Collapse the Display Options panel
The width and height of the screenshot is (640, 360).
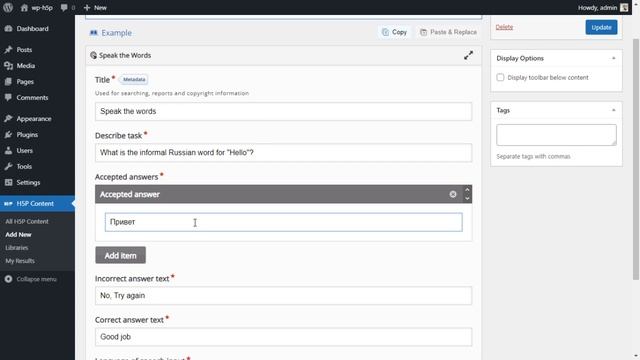pos(613,58)
